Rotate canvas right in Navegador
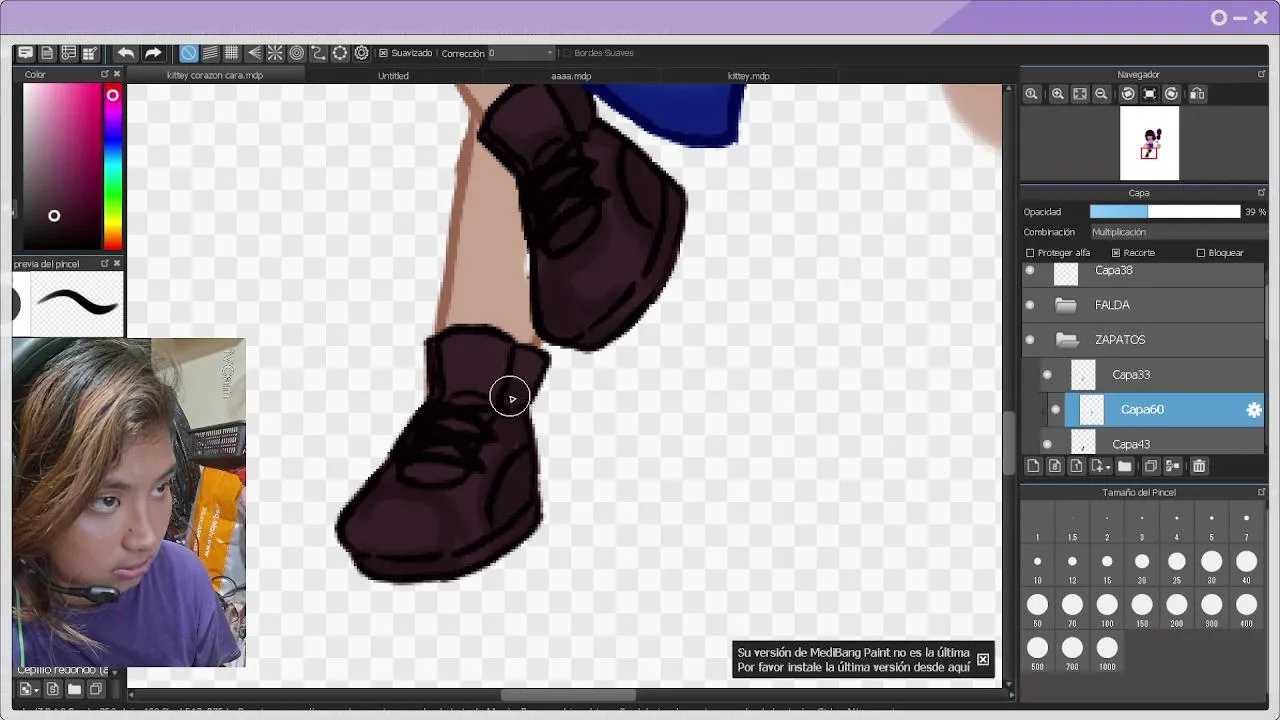This screenshot has width=1280, height=720. pos(1171,94)
